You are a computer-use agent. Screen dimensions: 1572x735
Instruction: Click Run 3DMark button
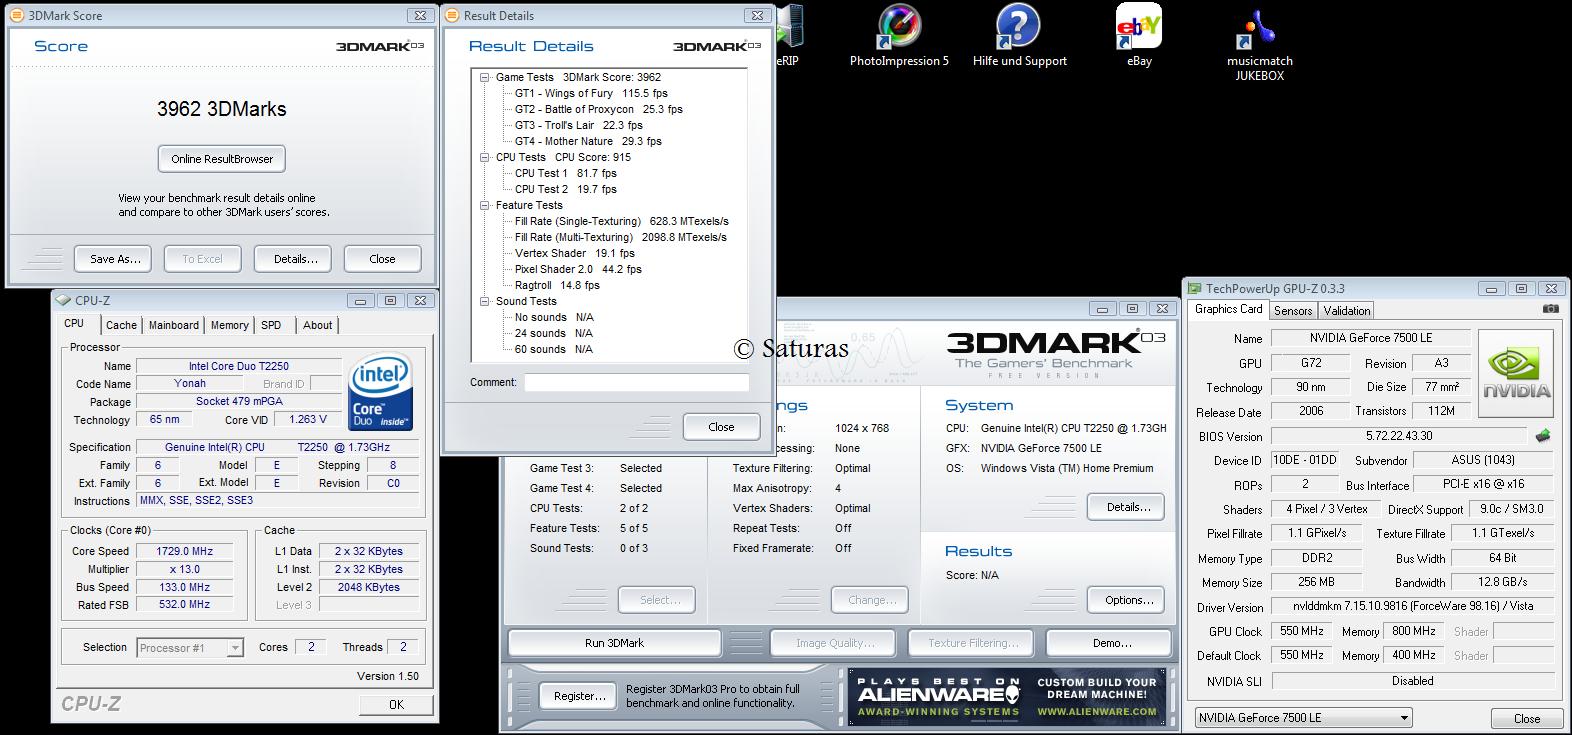(614, 643)
